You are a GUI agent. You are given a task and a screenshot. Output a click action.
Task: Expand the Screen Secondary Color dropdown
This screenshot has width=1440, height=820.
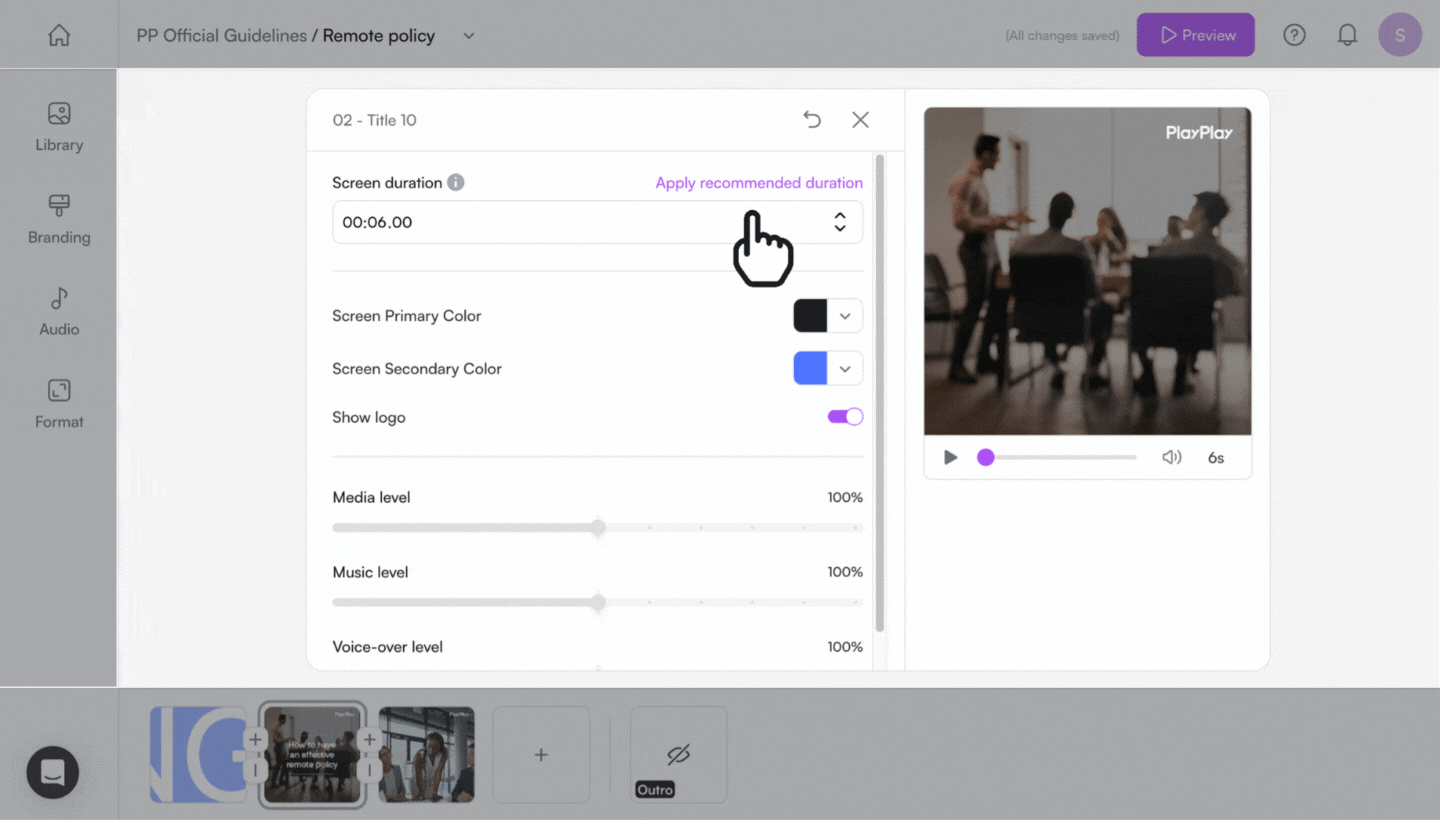coord(845,369)
